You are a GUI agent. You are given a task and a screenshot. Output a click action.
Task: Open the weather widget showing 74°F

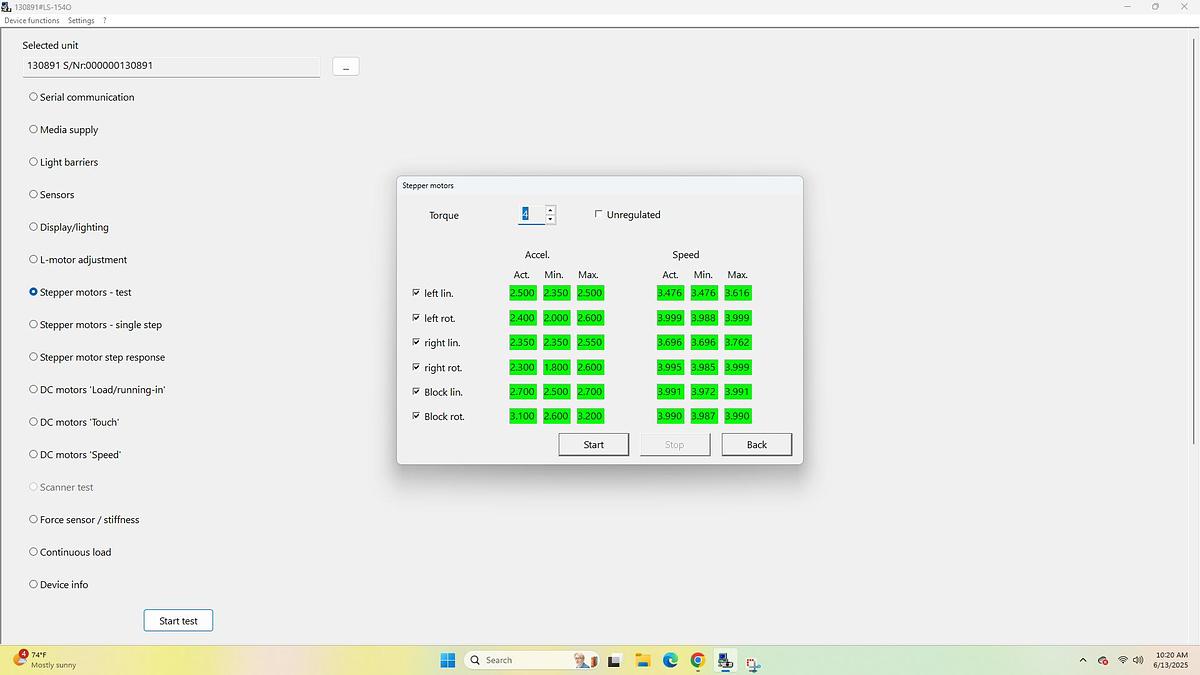(x=45, y=660)
